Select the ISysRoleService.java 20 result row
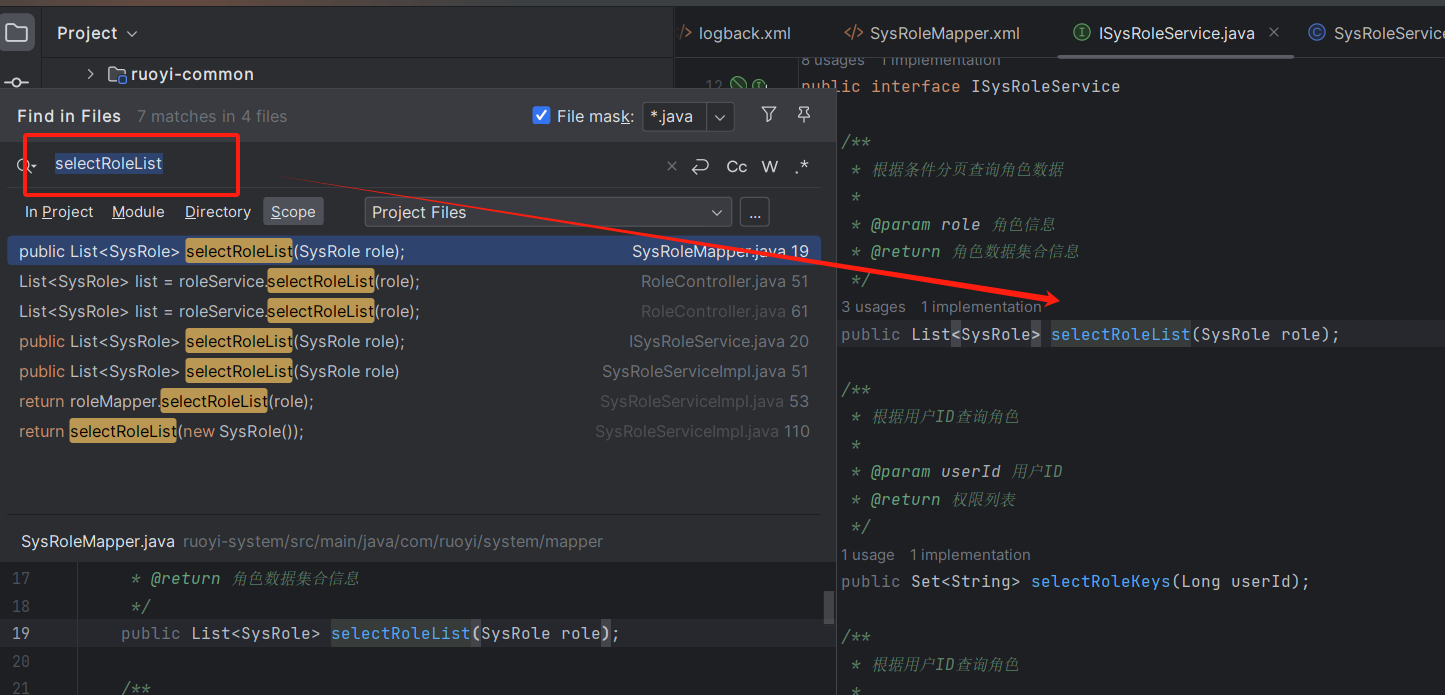 tap(414, 341)
